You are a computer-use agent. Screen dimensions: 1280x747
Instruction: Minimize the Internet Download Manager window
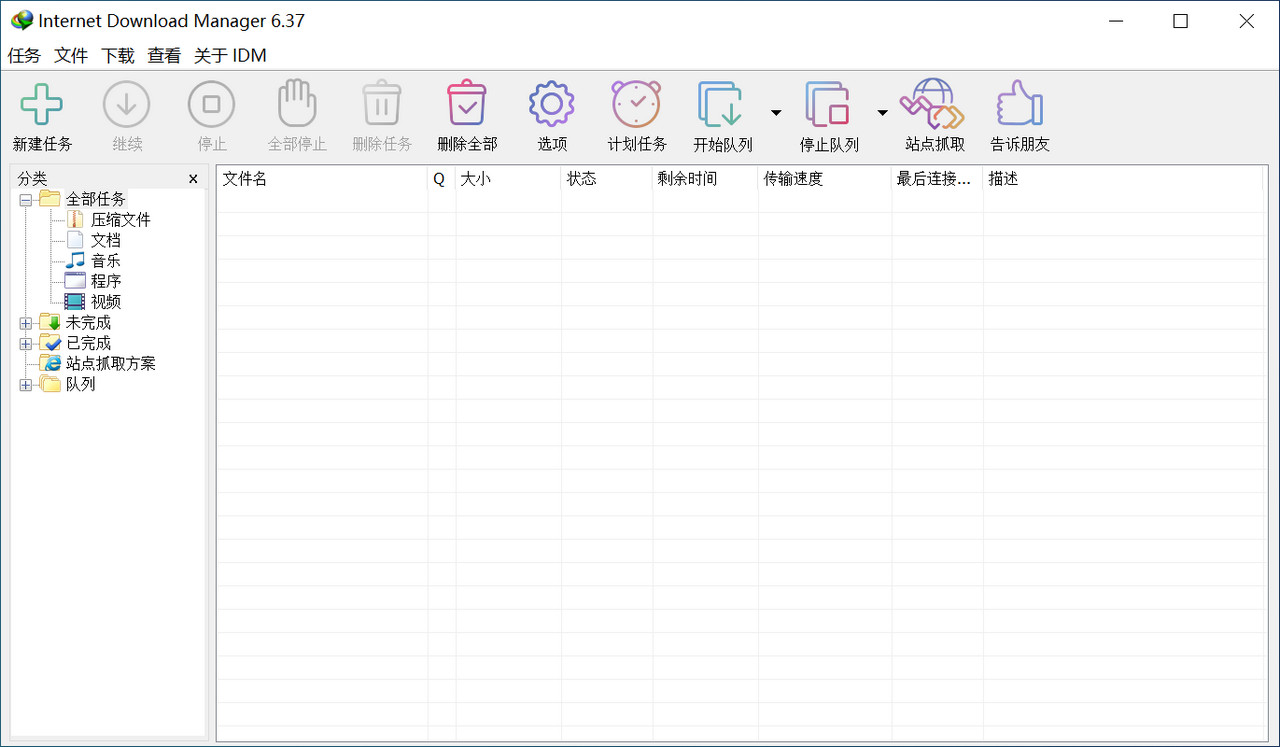pos(1115,21)
